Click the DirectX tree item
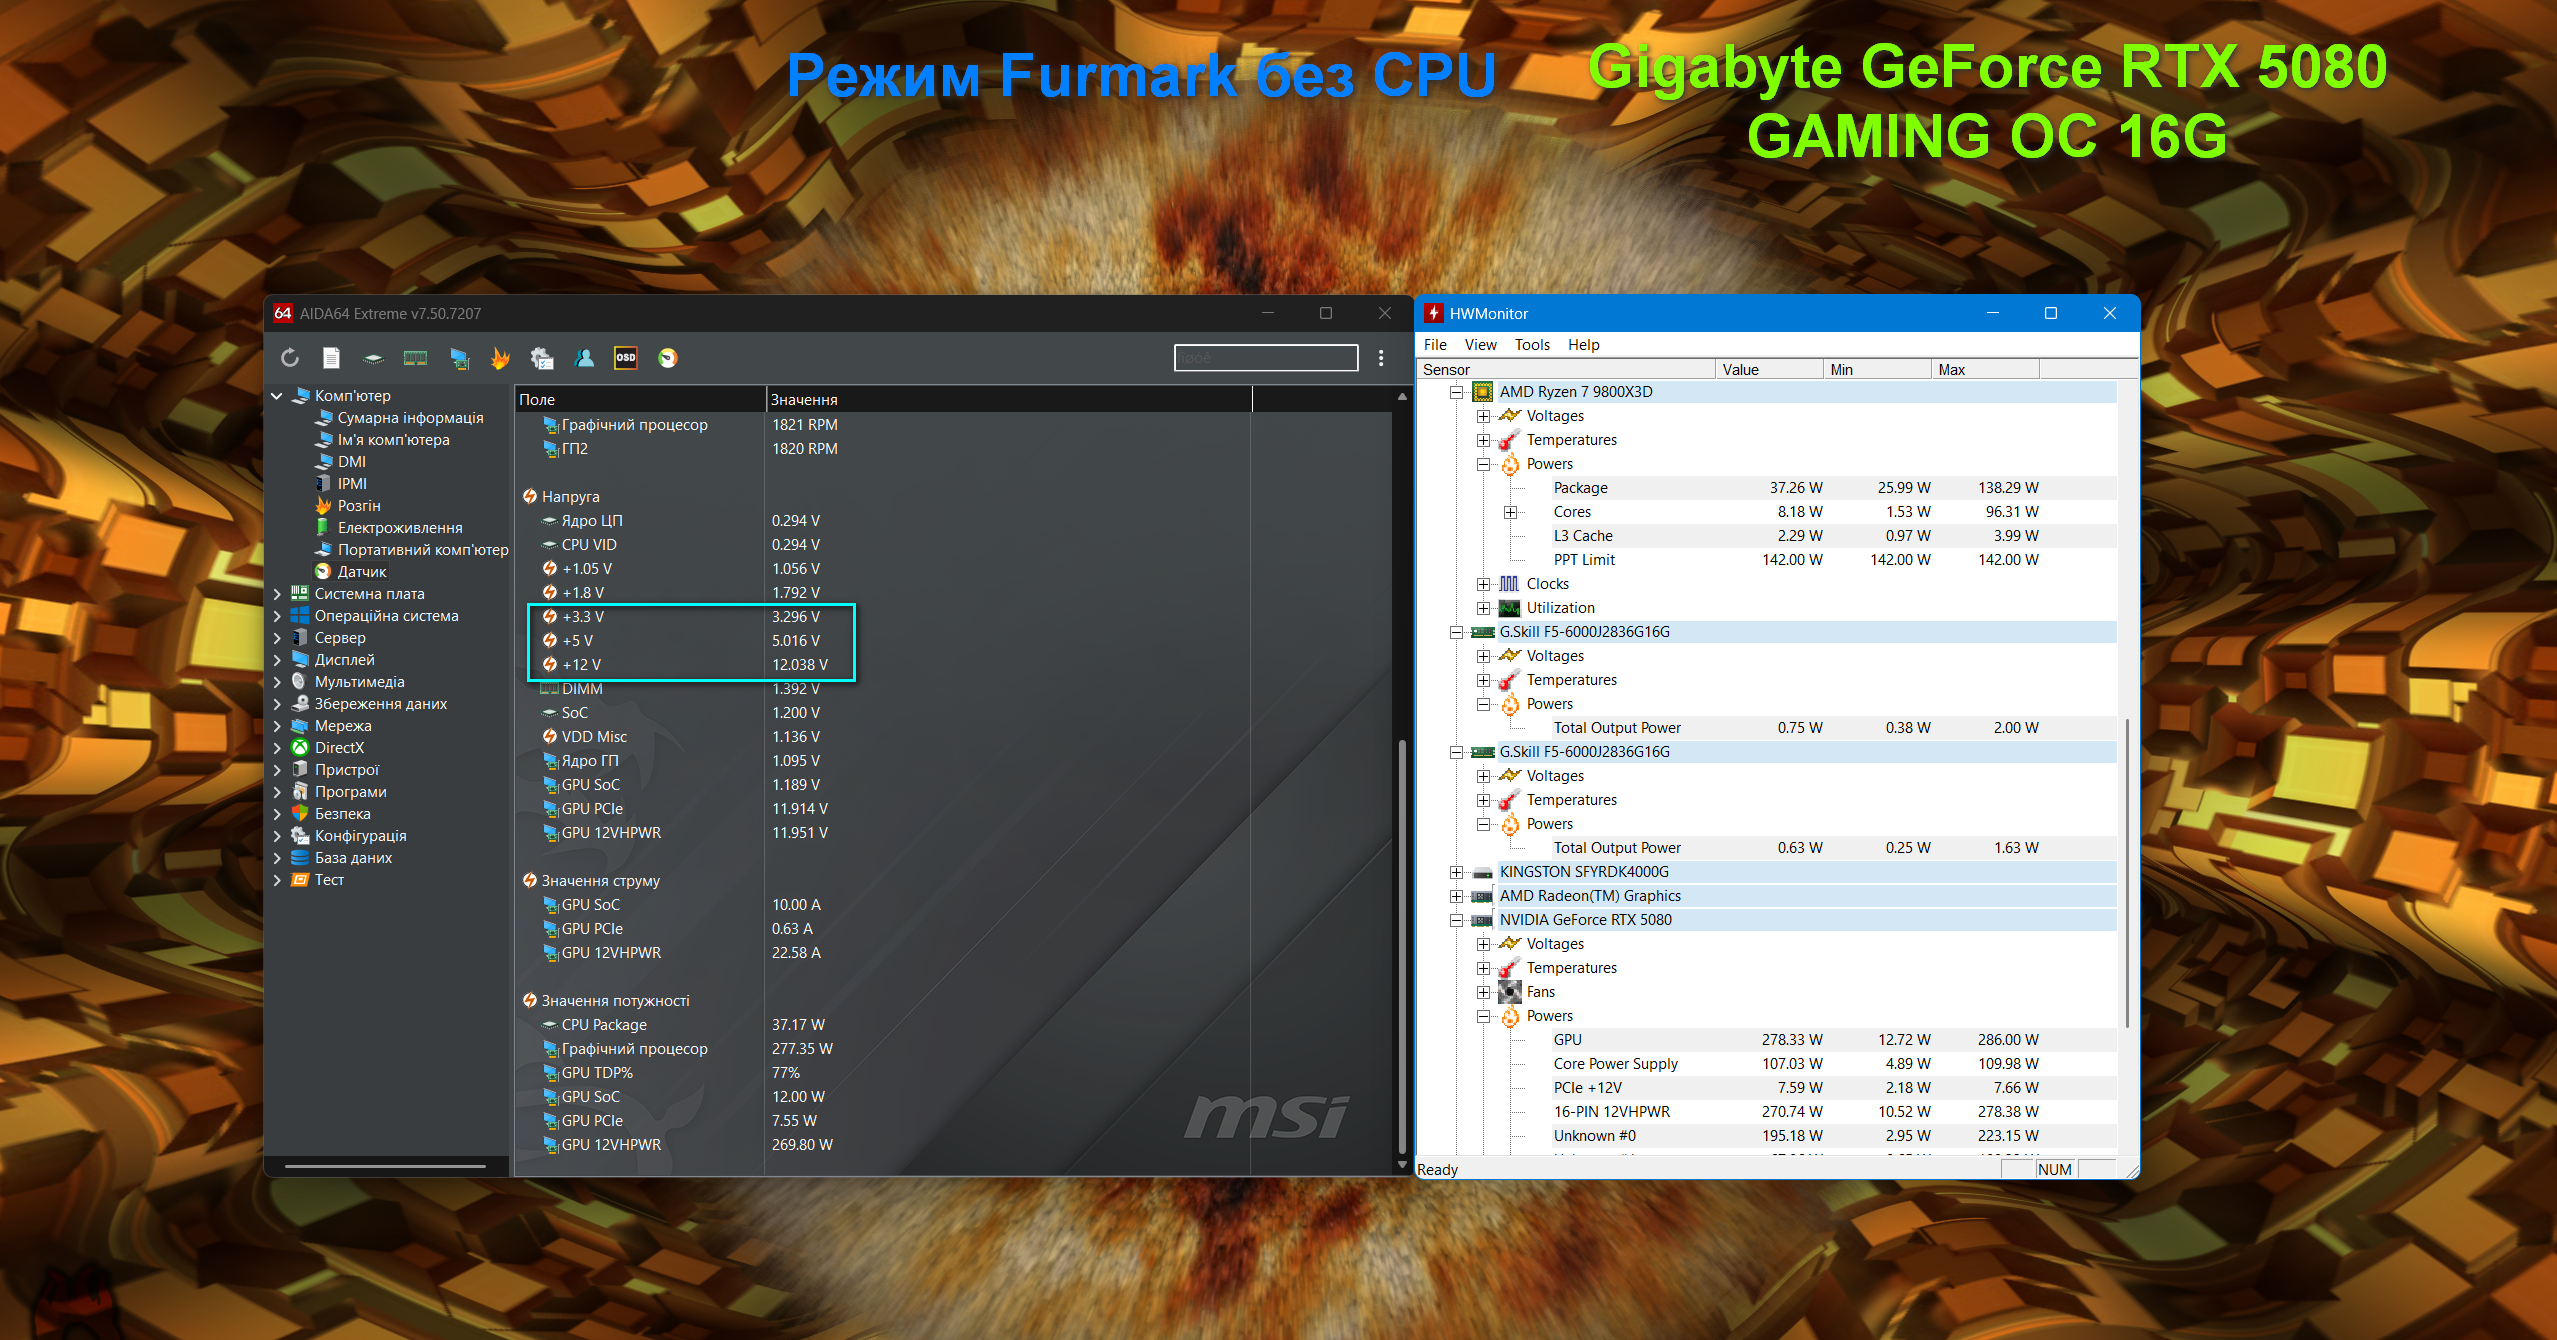Viewport: 2557px width, 1340px height. tap(339, 748)
